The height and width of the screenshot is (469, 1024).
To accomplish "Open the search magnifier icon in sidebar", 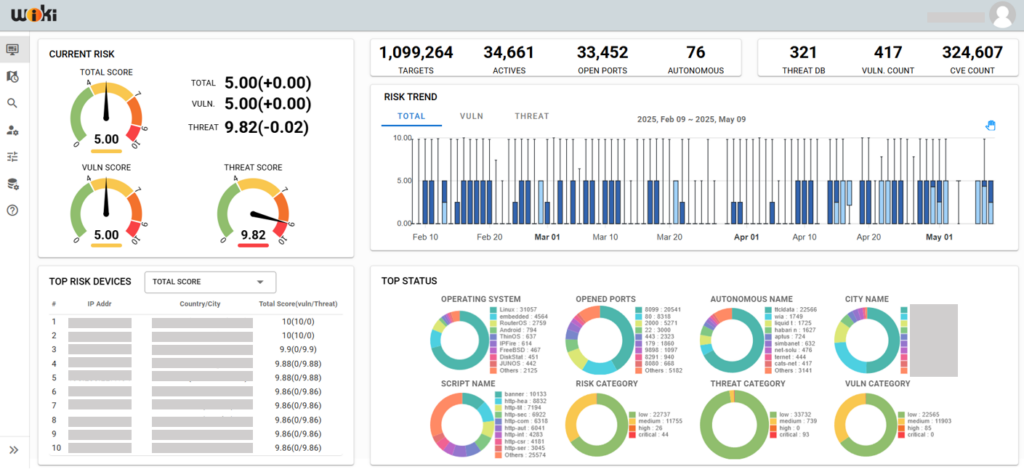I will point(13,103).
